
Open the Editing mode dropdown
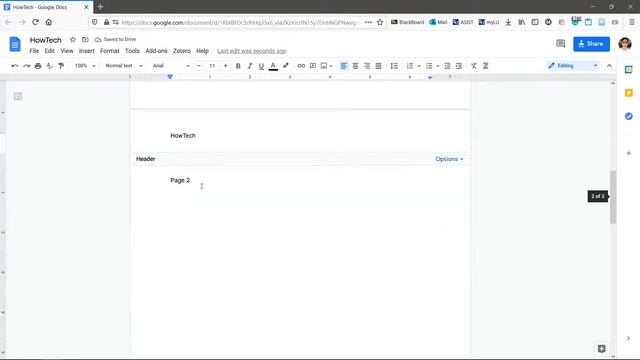pyautogui.click(x=573, y=66)
